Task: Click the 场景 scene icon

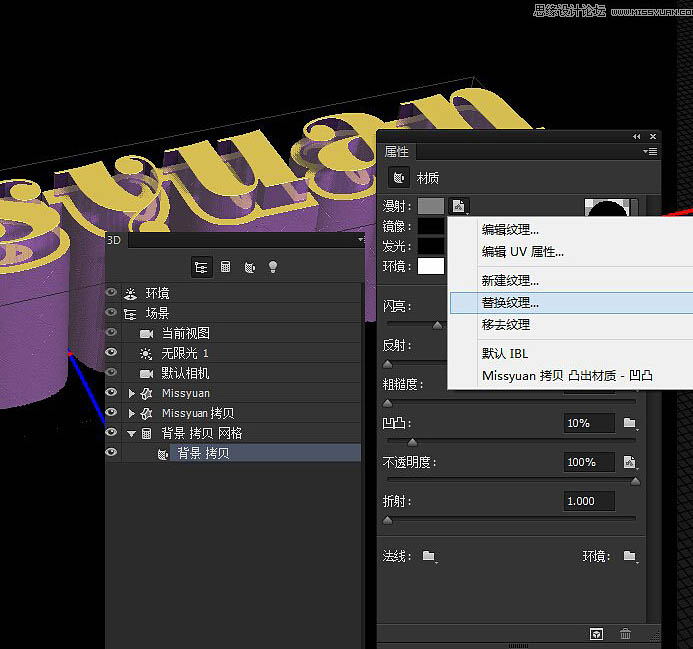Action: click(x=130, y=314)
